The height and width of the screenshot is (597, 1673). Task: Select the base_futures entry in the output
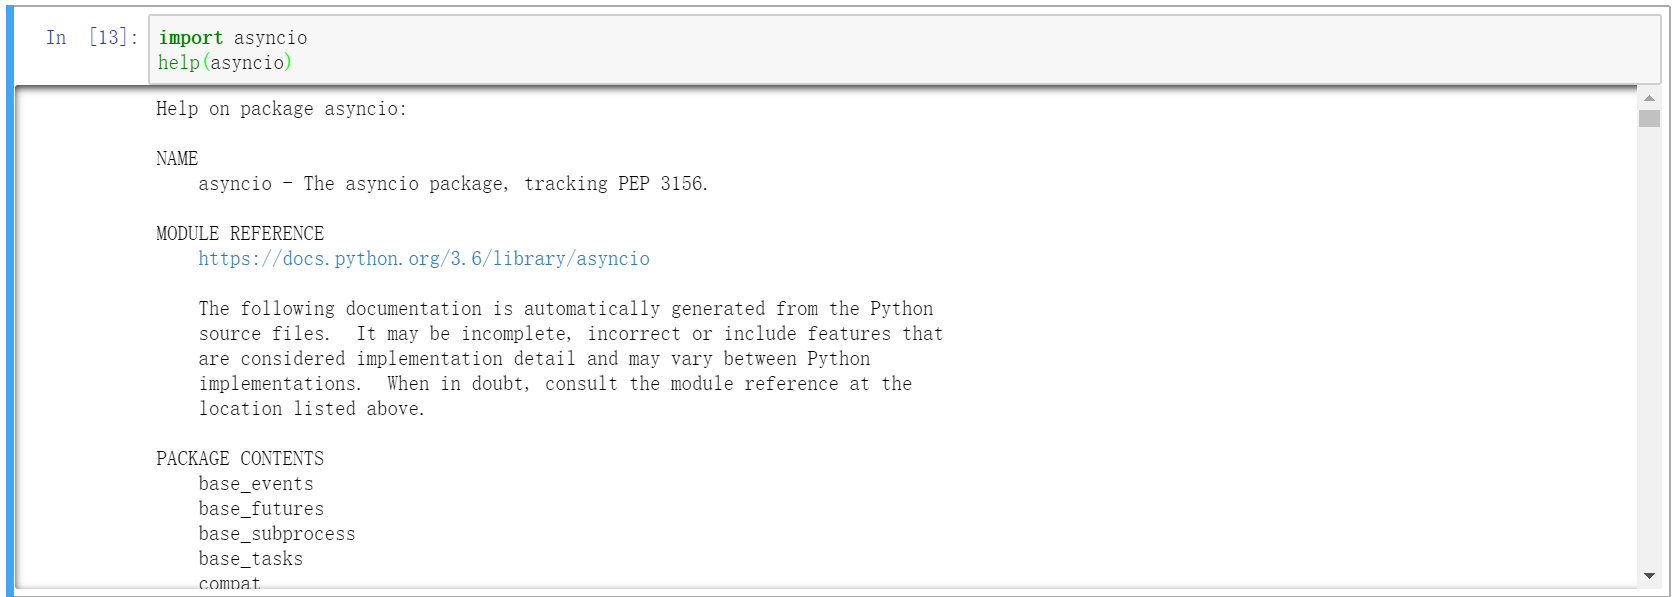click(x=260, y=508)
